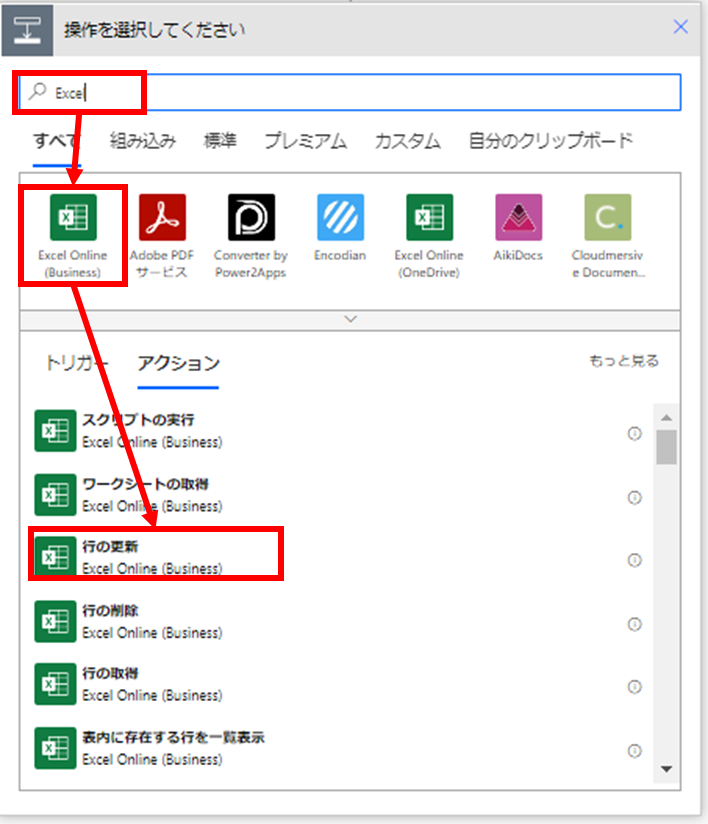Switch to the すべて tab
The image size is (708, 824).
(x=57, y=140)
